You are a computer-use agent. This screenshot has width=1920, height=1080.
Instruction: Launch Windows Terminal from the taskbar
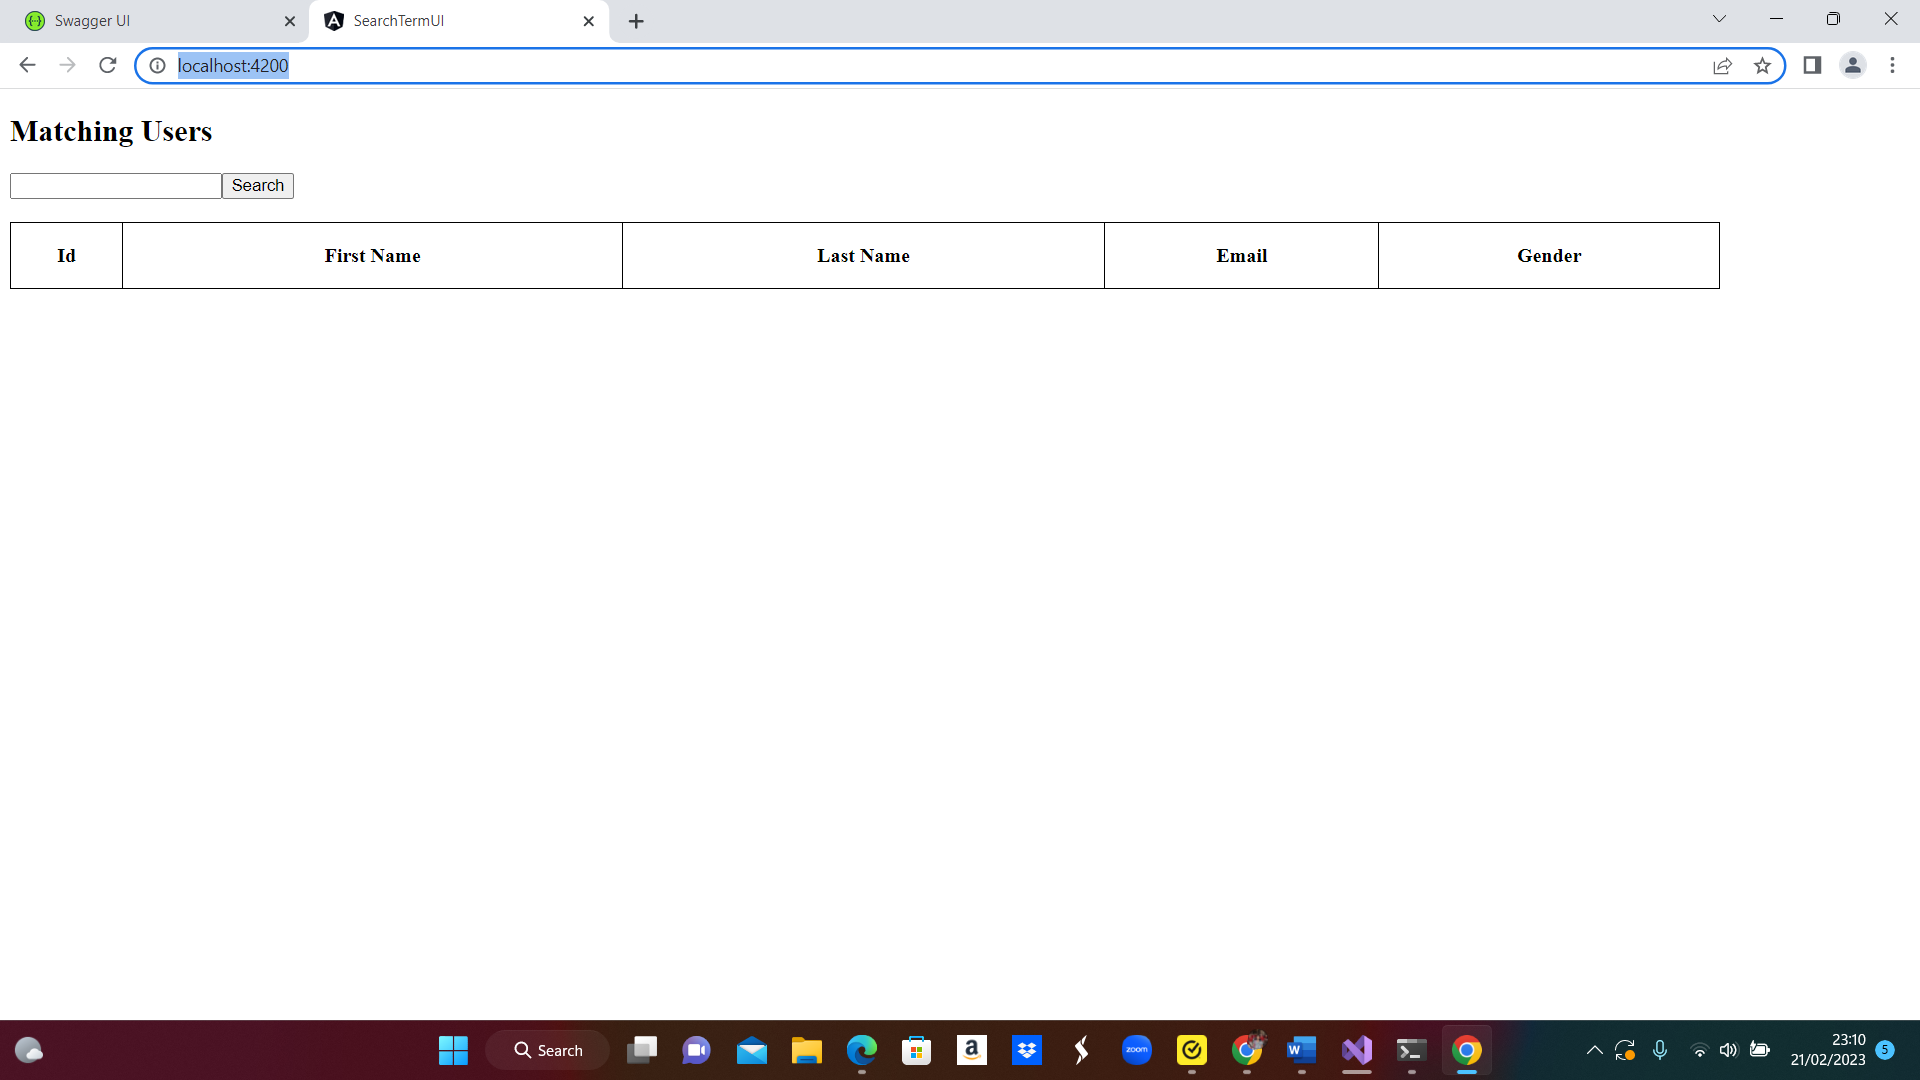1410,1050
